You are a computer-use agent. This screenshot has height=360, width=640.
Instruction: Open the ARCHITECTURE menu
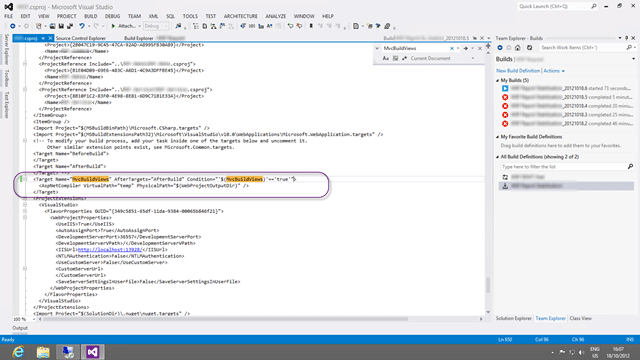pos(241,16)
